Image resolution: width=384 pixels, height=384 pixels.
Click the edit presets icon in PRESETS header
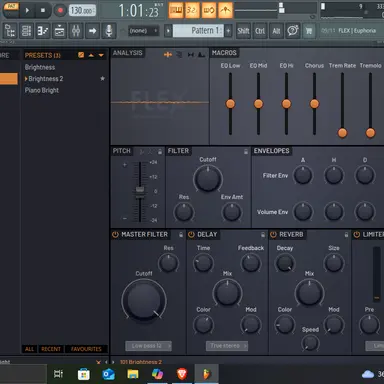point(81,55)
